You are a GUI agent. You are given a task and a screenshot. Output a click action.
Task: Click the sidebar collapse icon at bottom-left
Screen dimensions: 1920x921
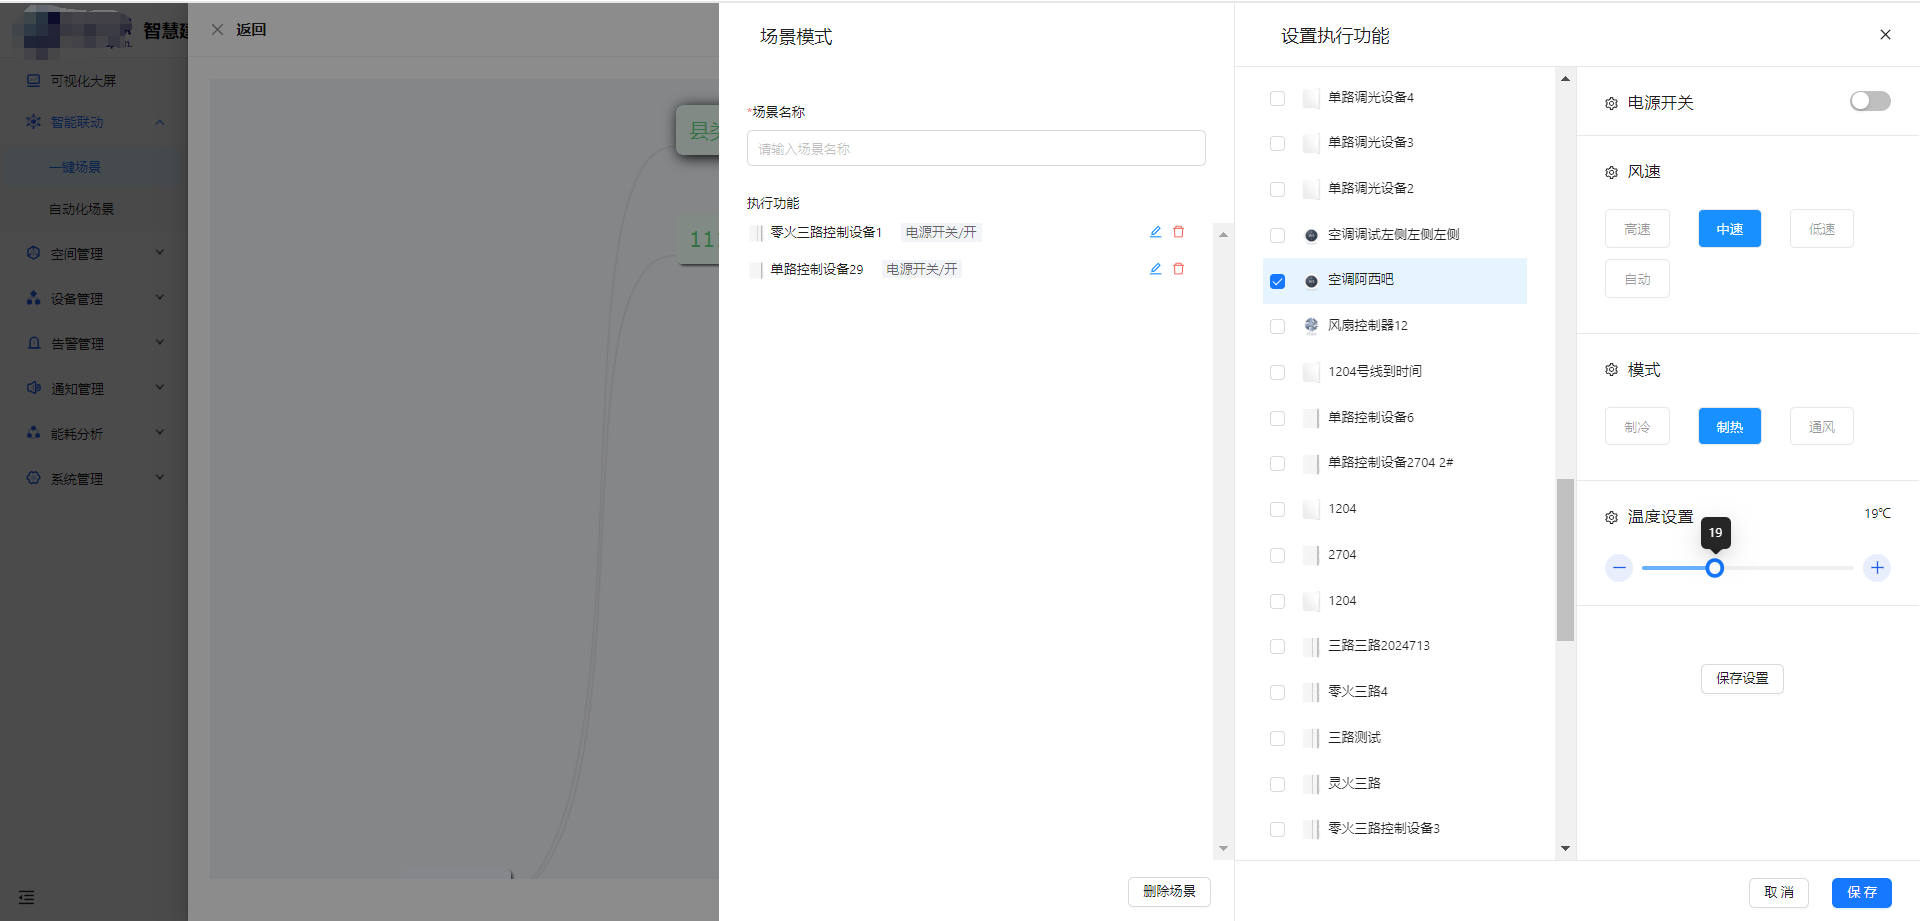pyautogui.click(x=27, y=897)
